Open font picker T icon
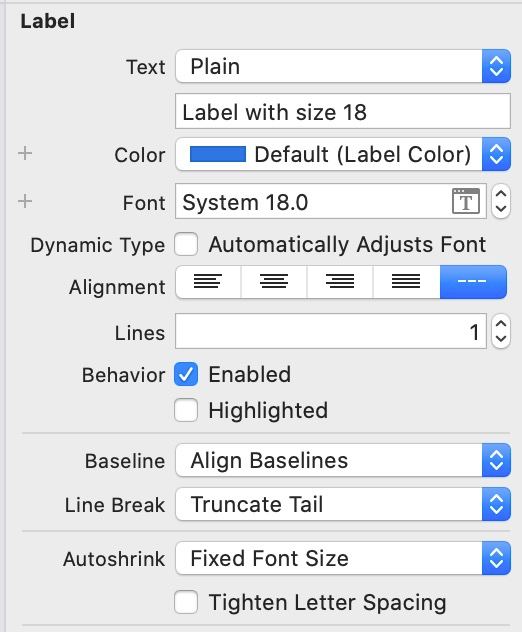This screenshot has width=522, height=632. tap(466, 201)
